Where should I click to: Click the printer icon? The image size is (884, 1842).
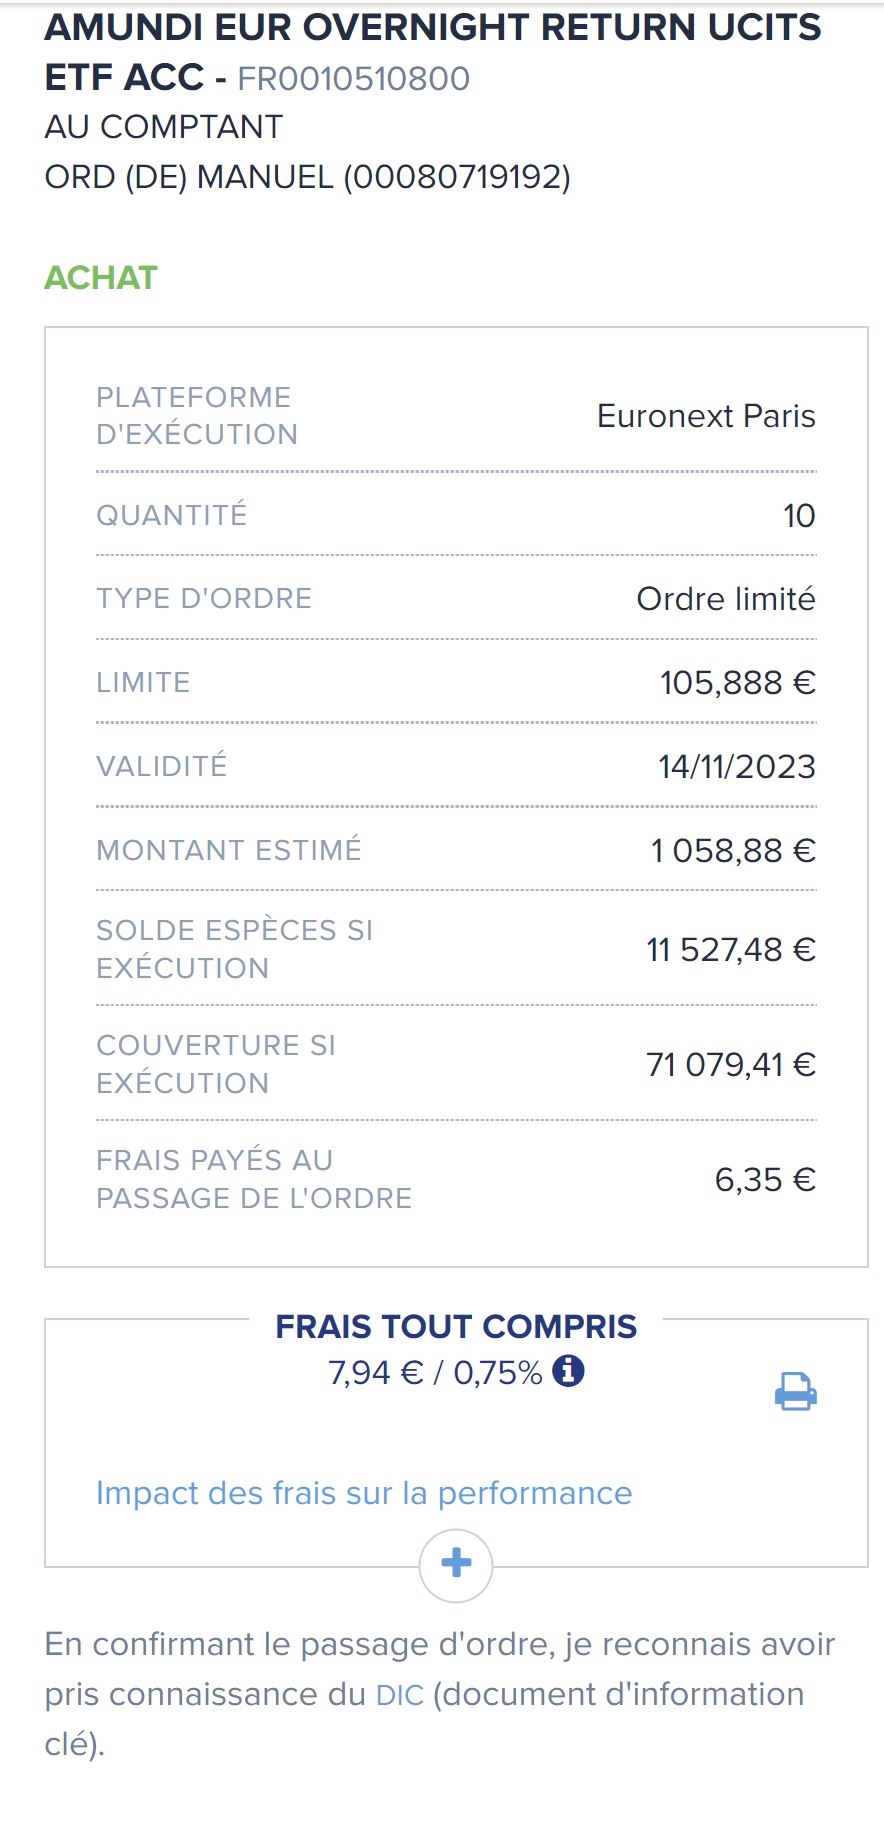coord(795,1391)
